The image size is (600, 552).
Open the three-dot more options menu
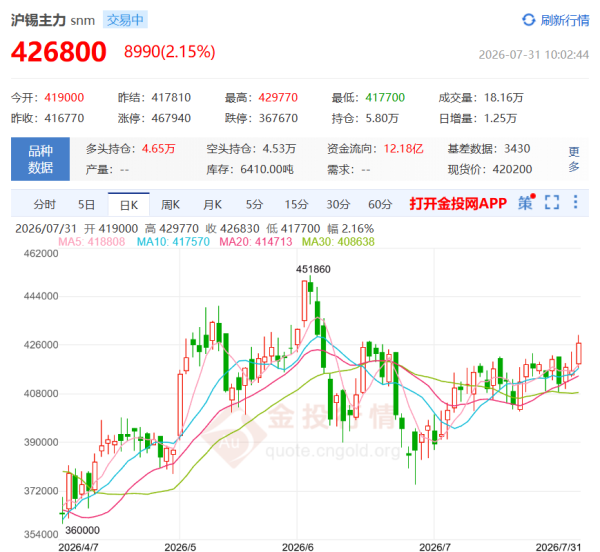point(575,202)
